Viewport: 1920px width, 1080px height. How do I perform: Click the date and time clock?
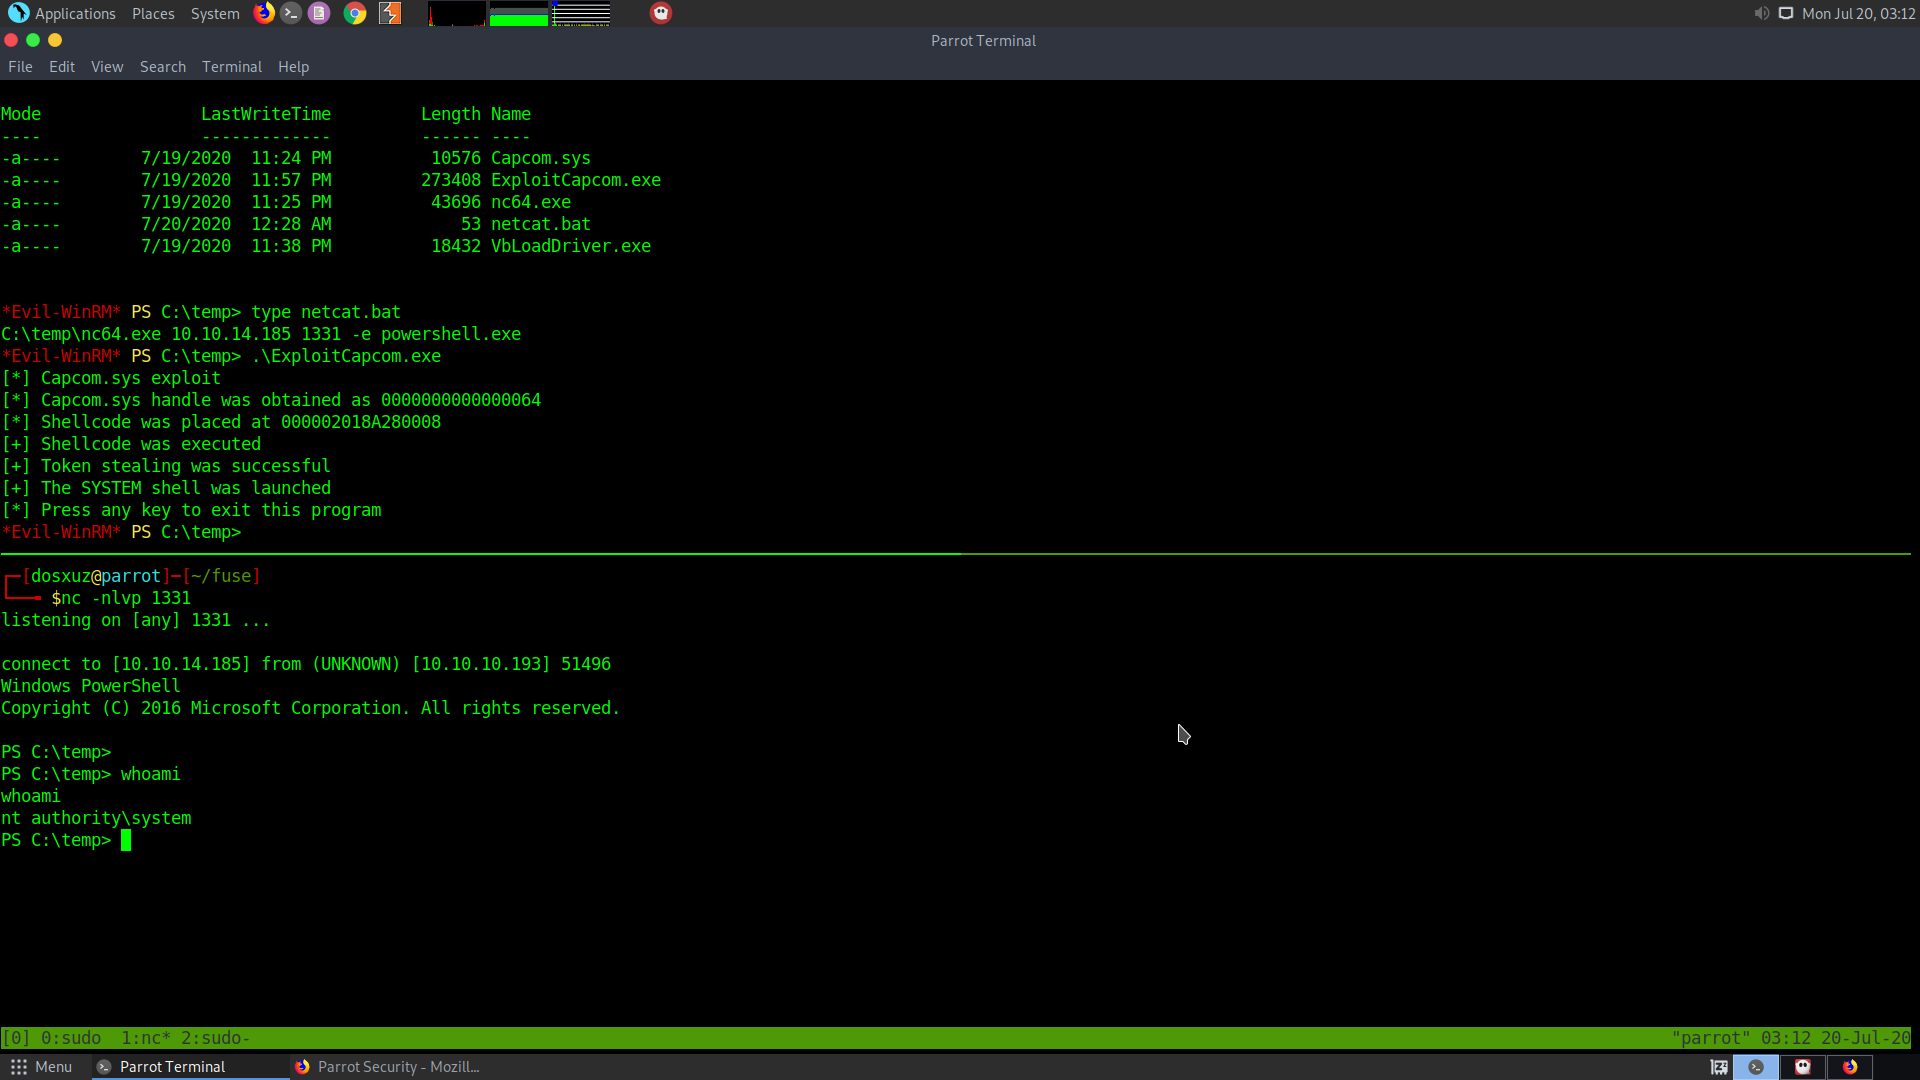[1858, 13]
